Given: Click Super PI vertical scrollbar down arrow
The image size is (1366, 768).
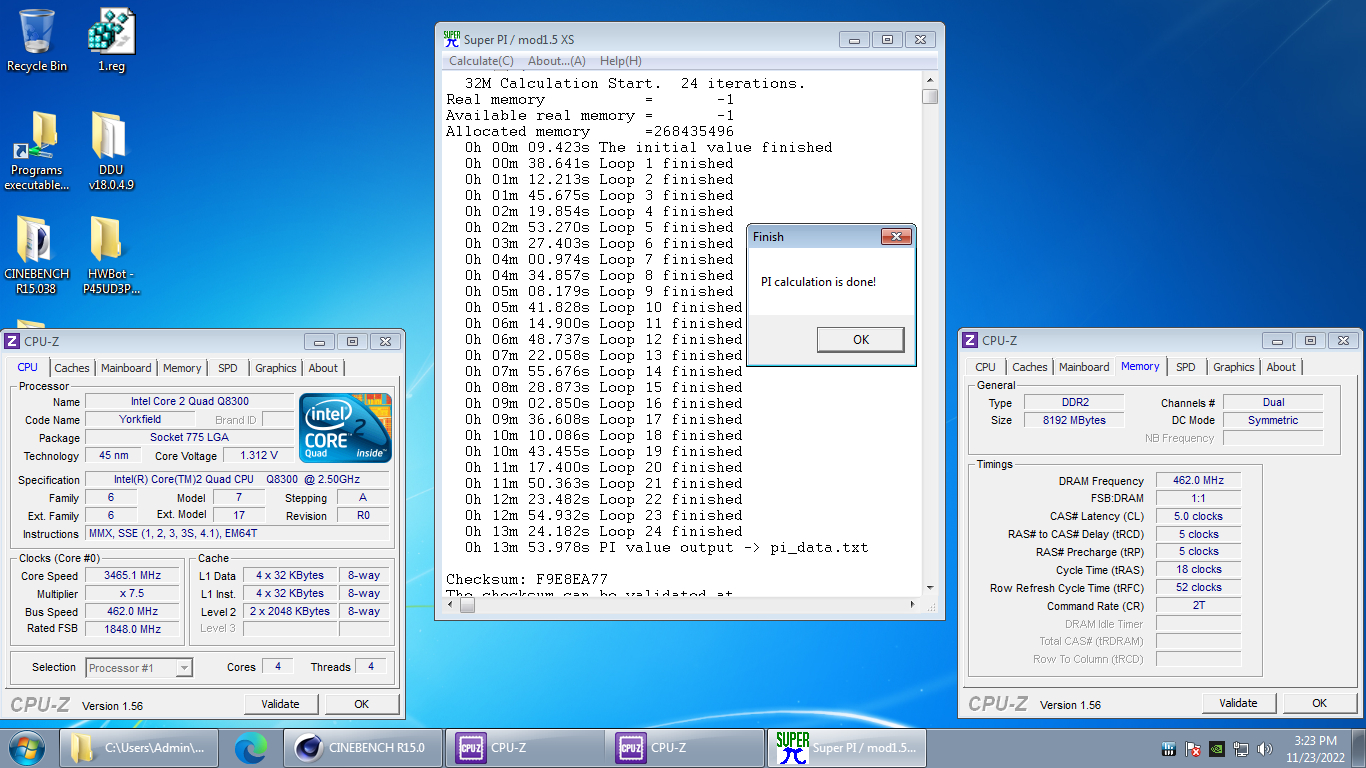Looking at the screenshot, I should pyautogui.click(x=930, y=588).
